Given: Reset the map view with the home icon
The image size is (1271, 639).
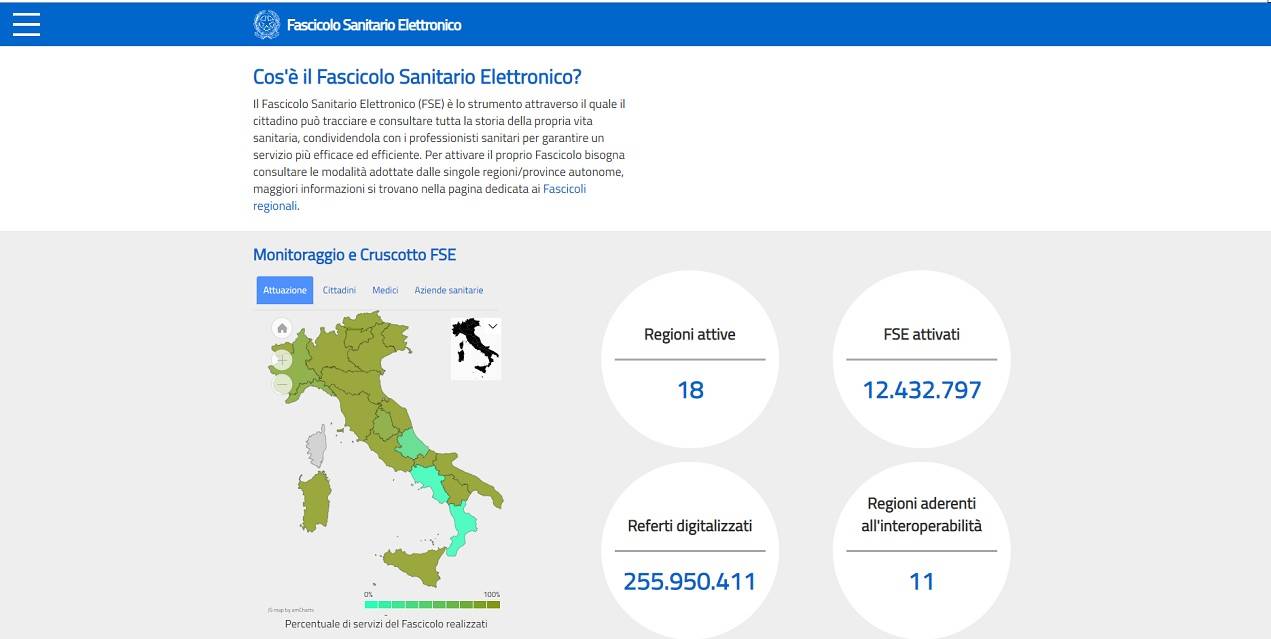Looking at the screenshot, I should 281,326.
